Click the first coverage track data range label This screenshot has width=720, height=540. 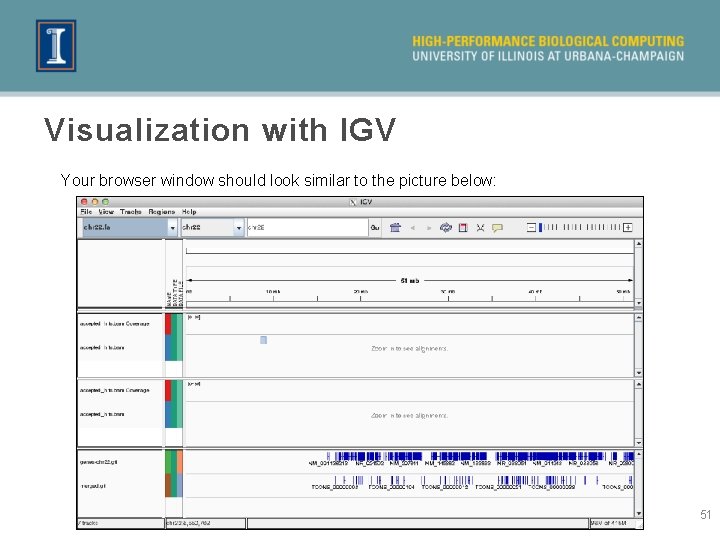click(x=194, y=317)
